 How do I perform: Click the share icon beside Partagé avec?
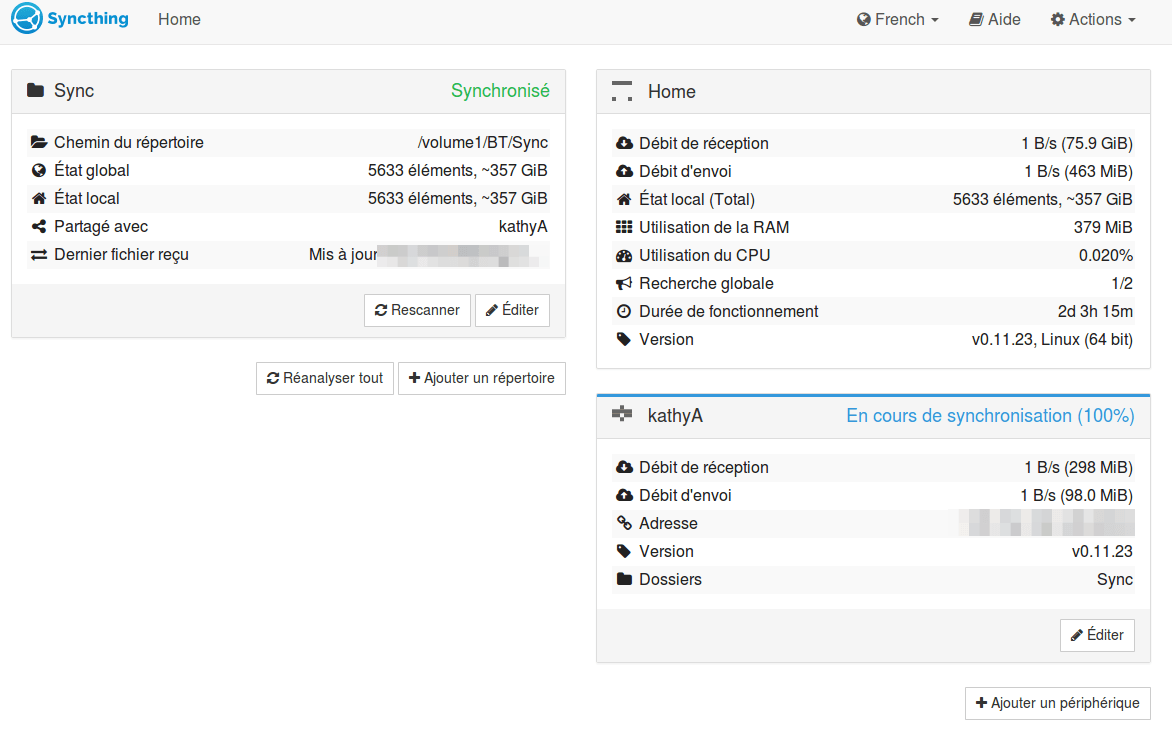pos(39,226)
